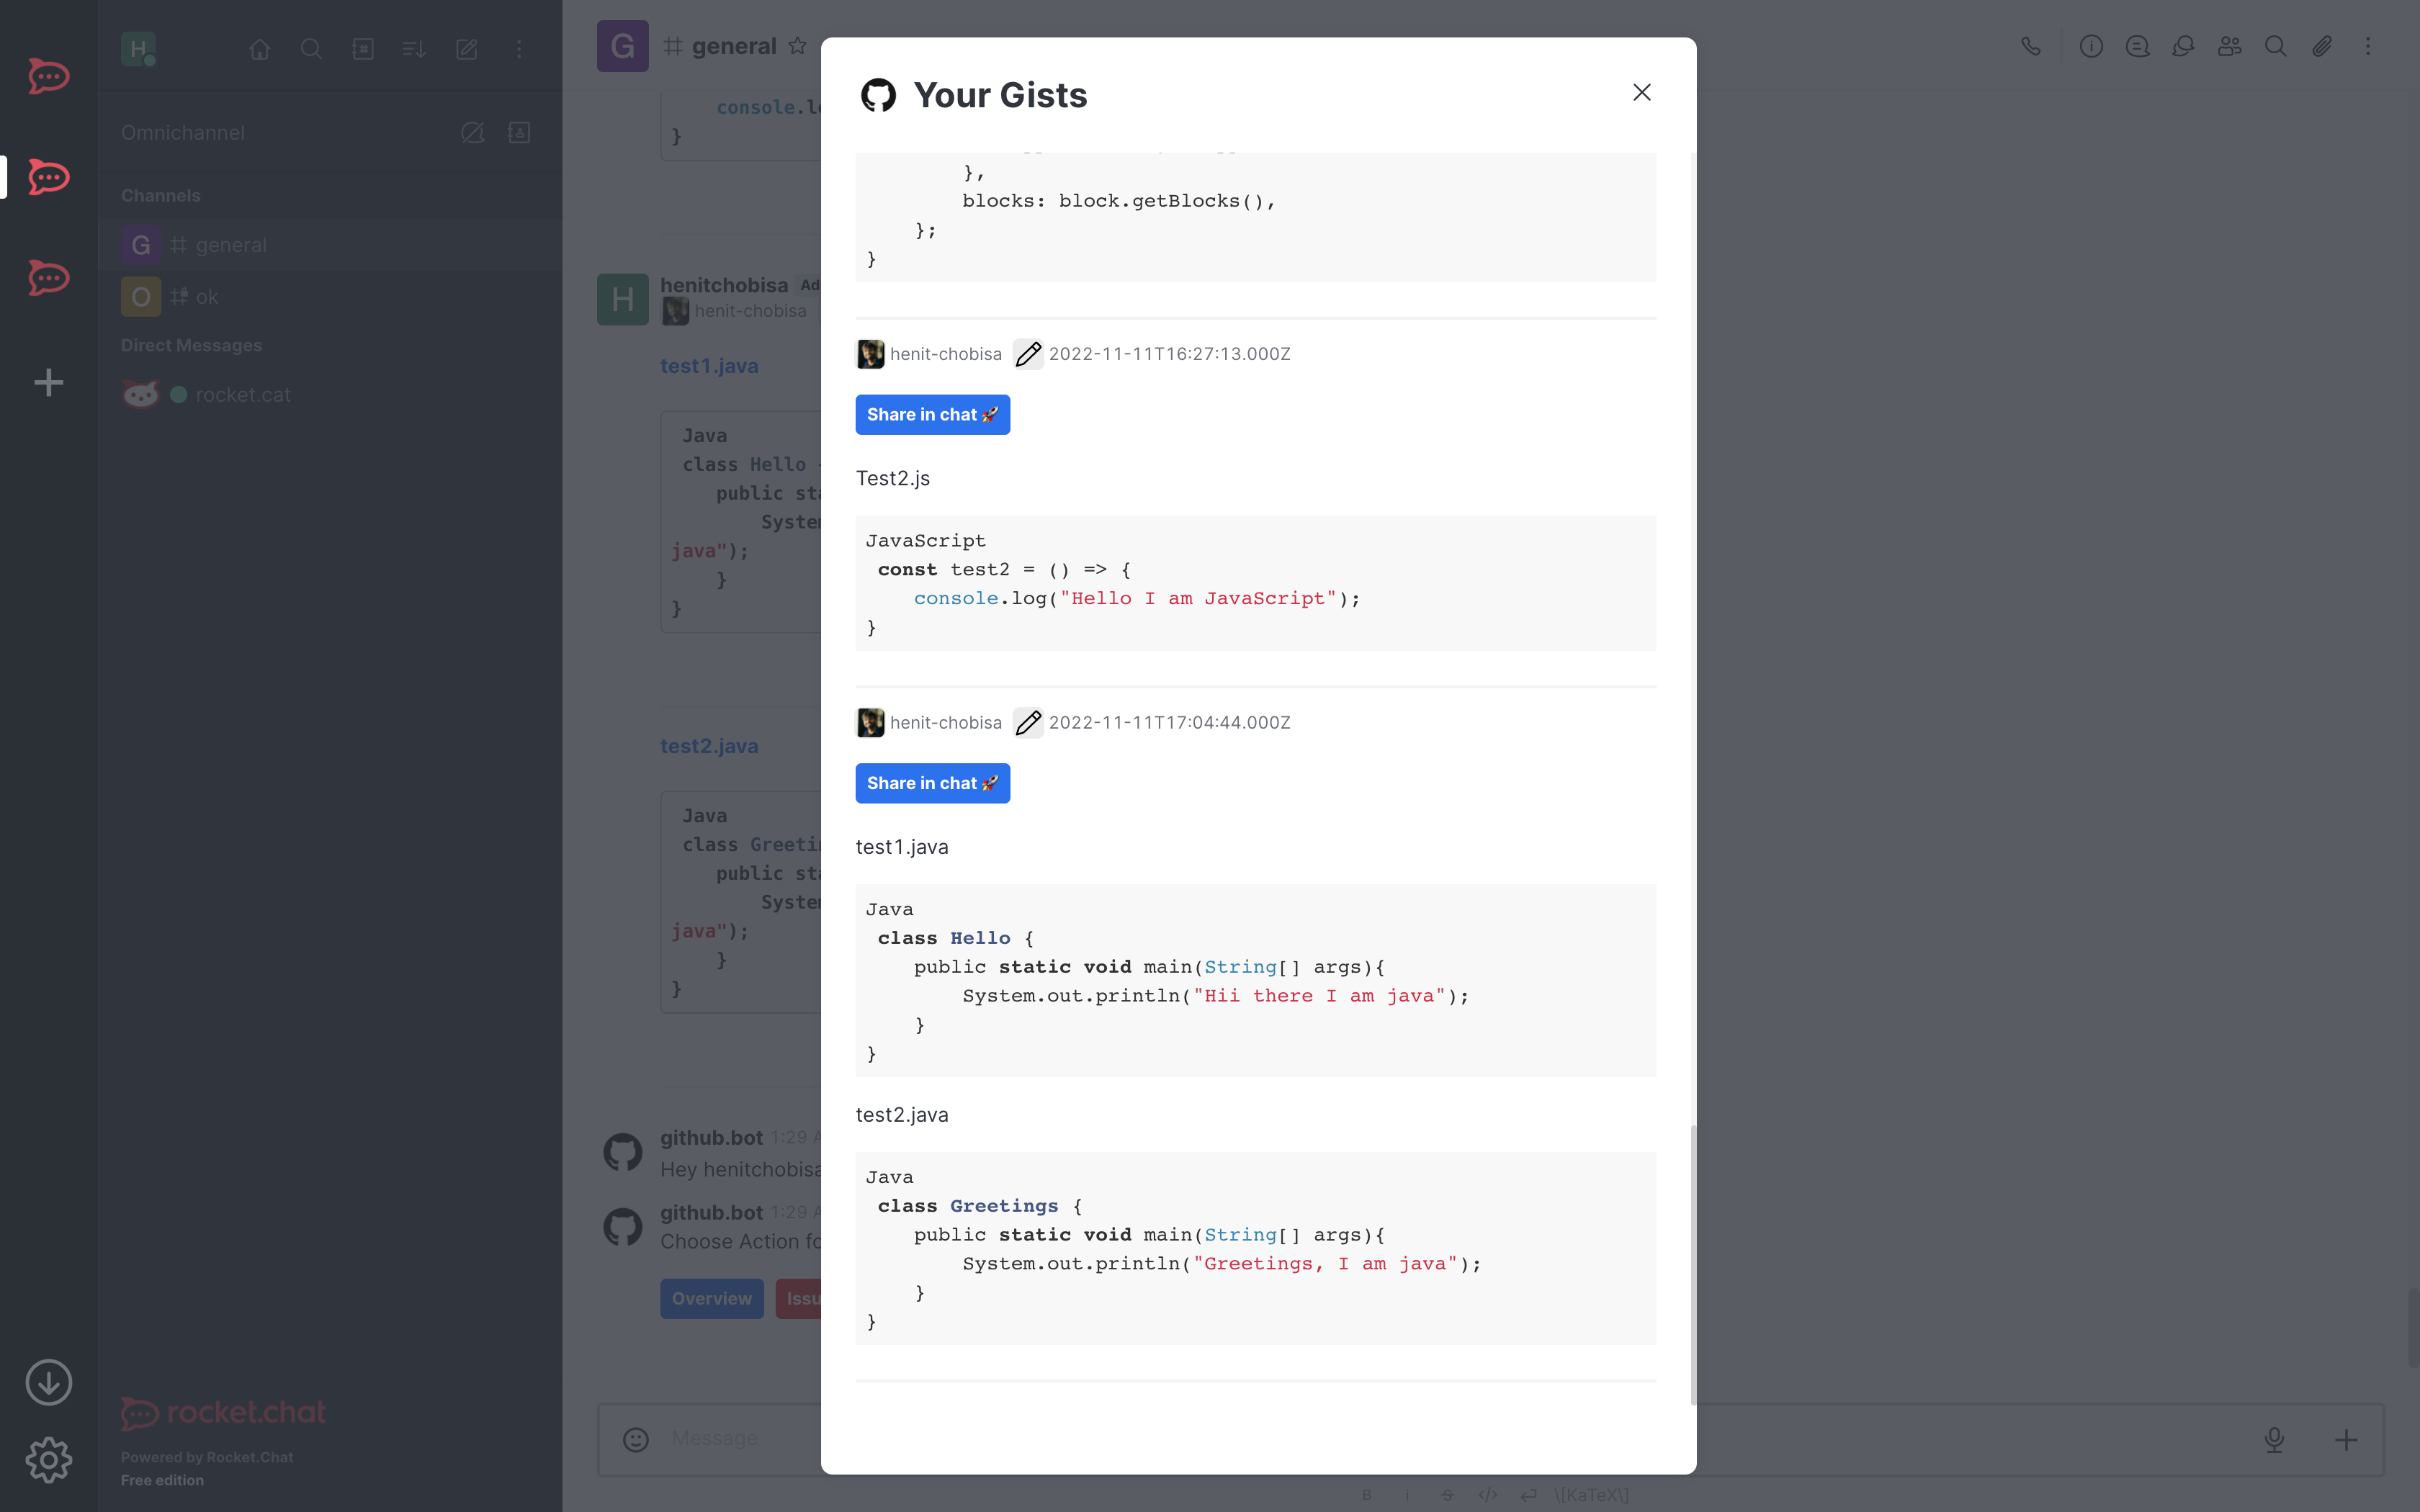Open room information icon in header

2091,46
